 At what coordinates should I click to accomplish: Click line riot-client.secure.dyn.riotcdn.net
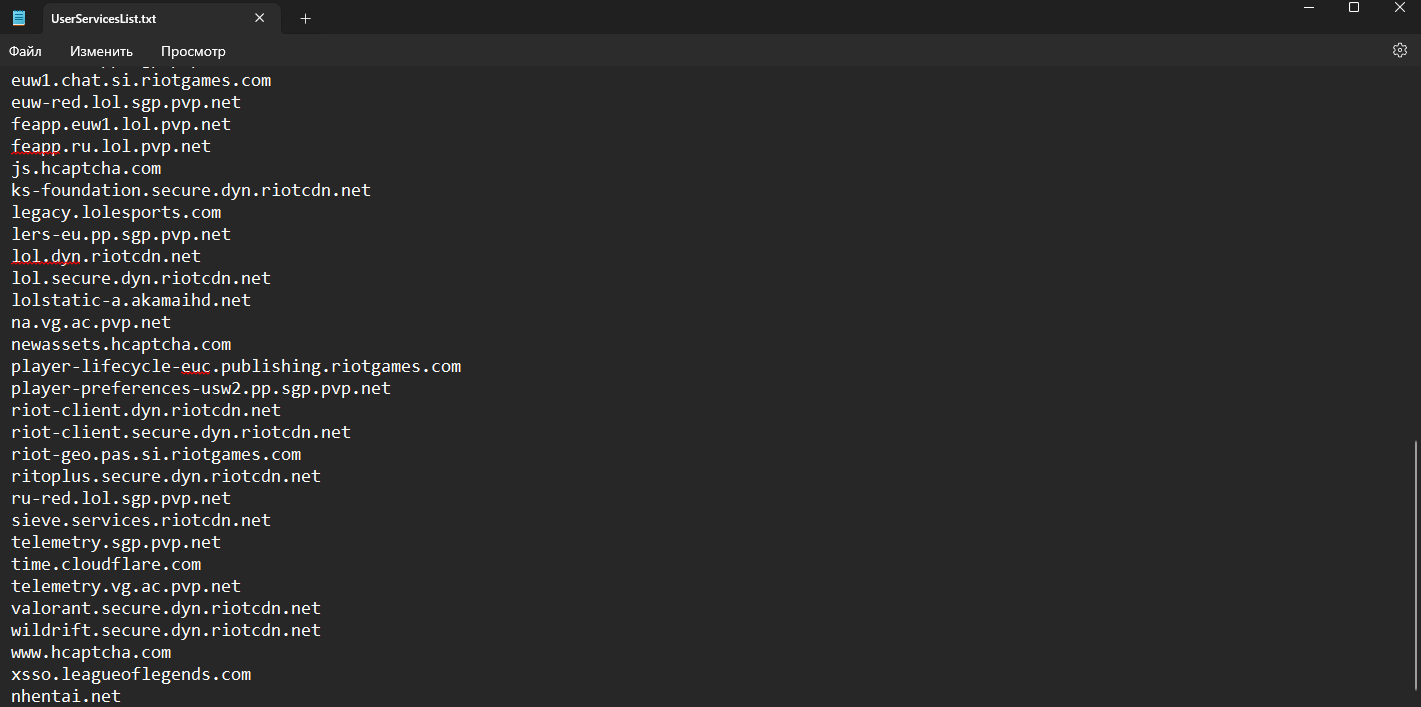click(x=181, y=432)
